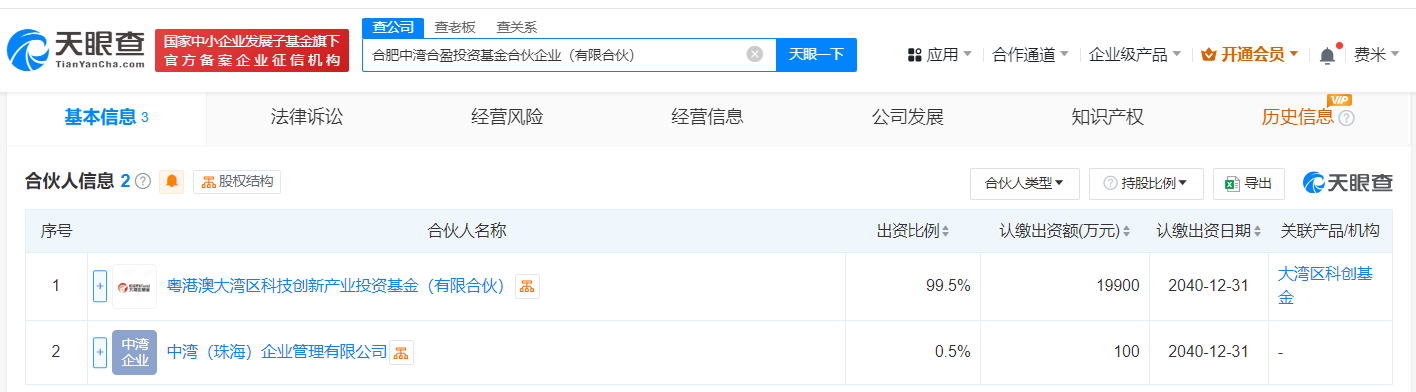Click the notification bell in the header
This screenshot has height=392, width=1416.
1327,55
